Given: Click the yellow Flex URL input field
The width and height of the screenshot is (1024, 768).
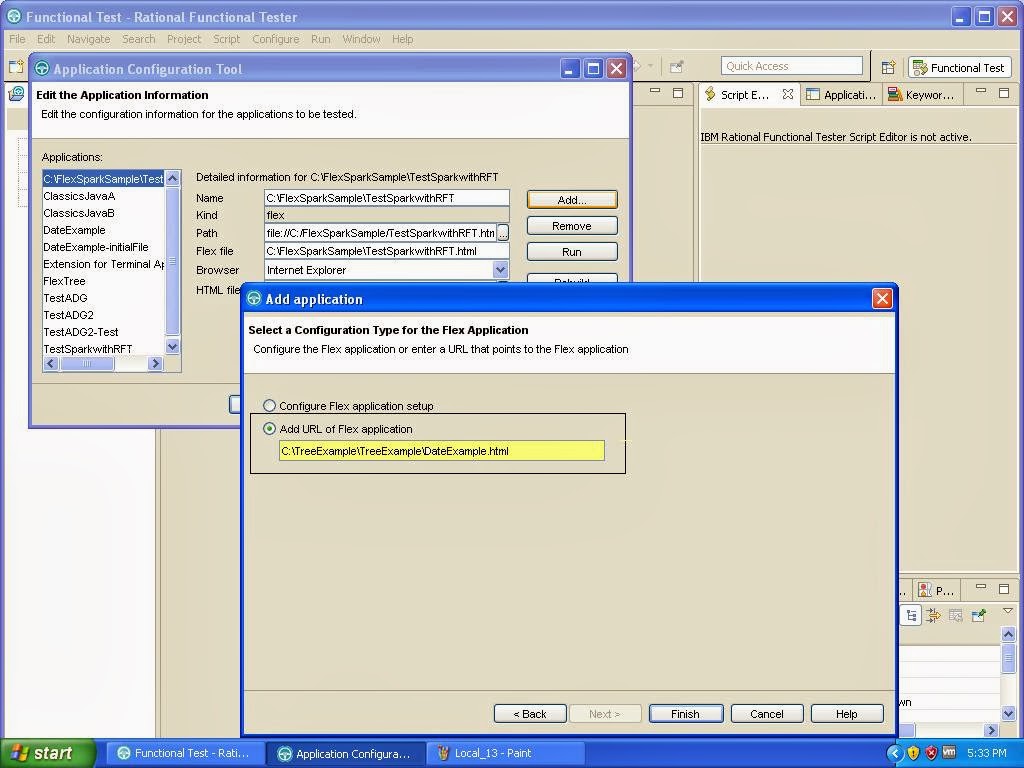Looking at the screenshot, I should click(441, 451).
